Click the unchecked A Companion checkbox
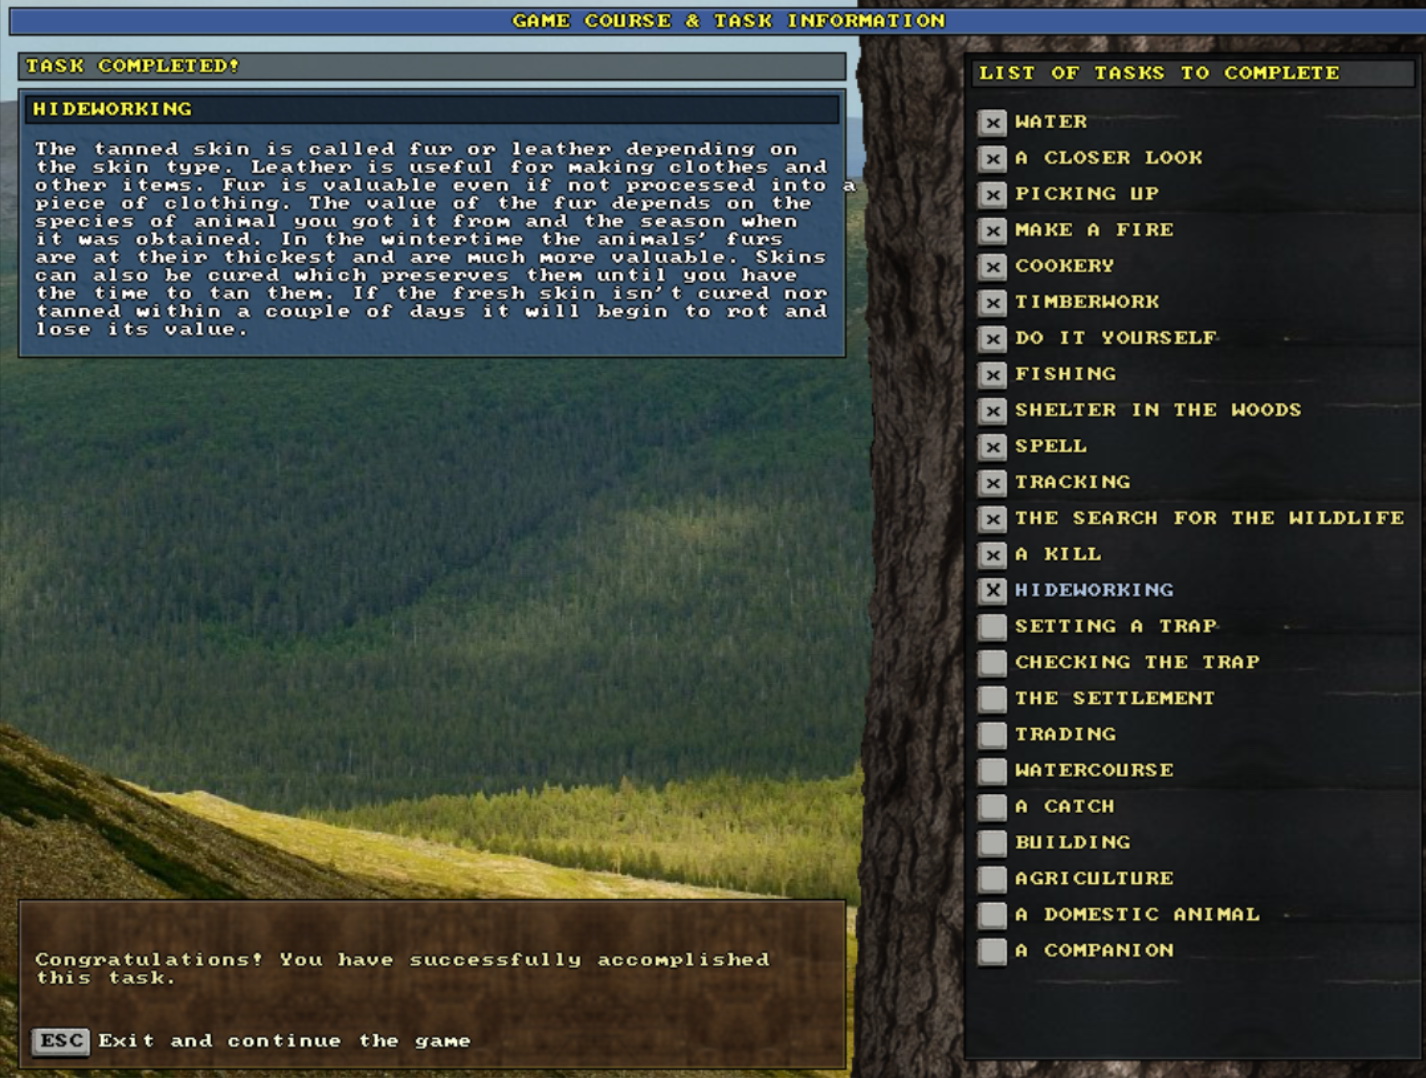 (992, 950)
